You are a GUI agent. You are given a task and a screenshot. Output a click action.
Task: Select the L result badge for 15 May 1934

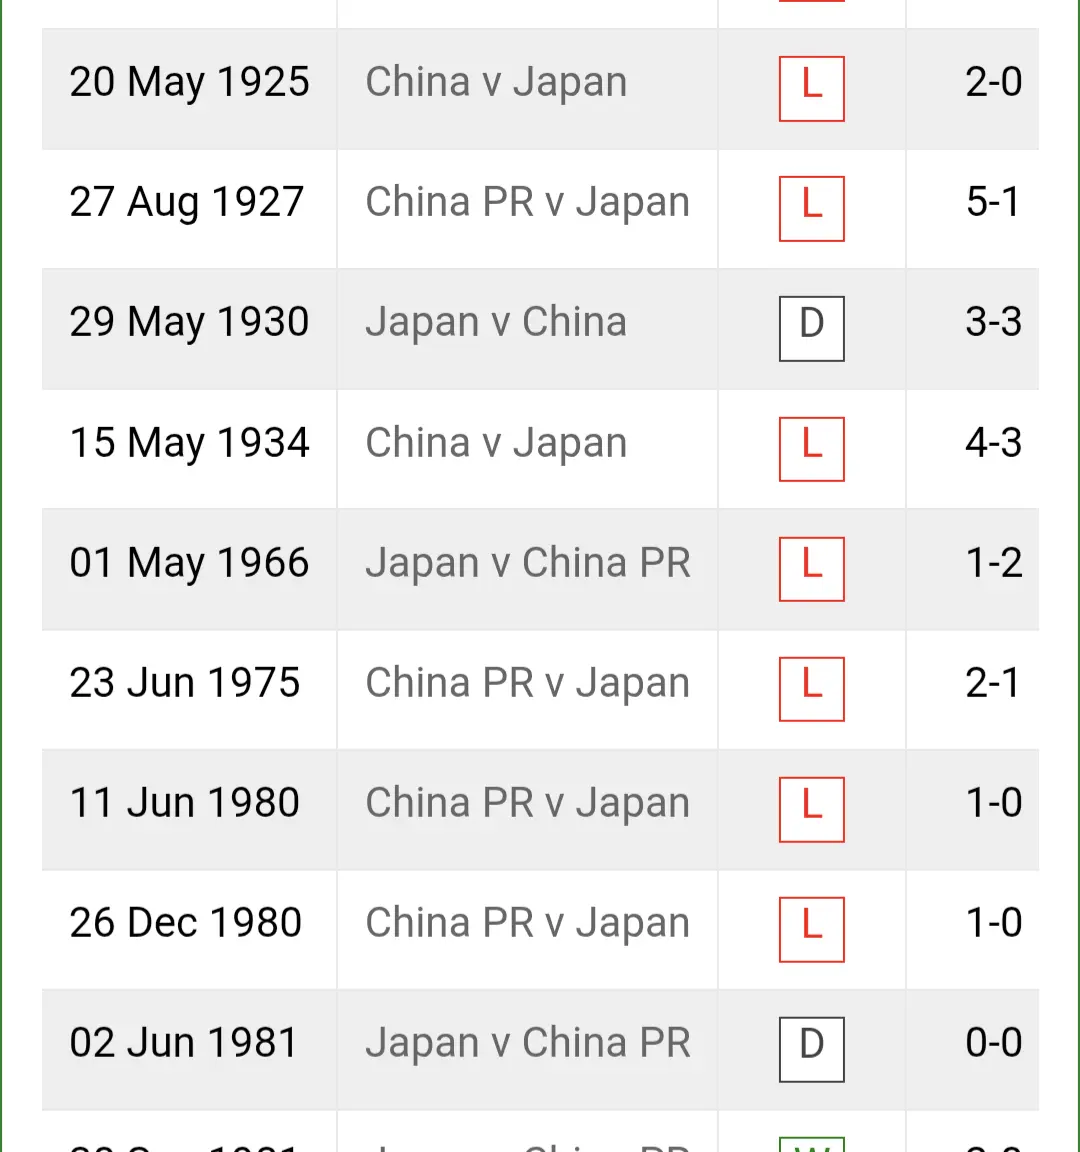(811, 449)
